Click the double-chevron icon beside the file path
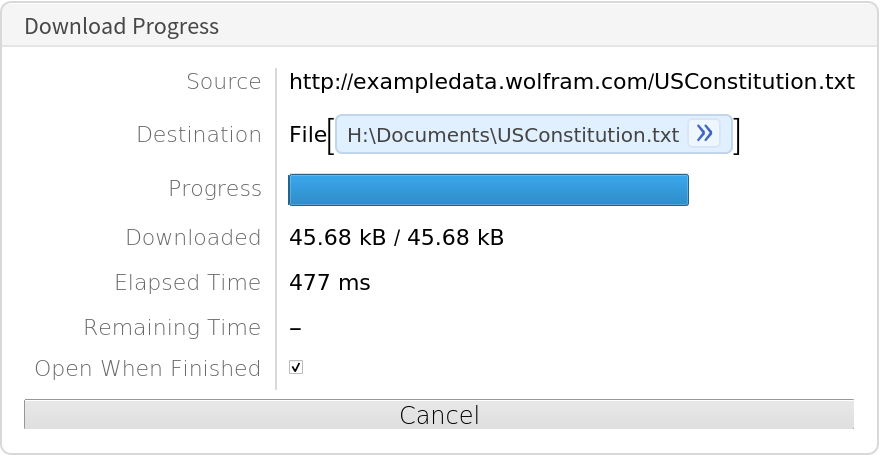The height and width of the screenshot is (456, 880). click(x=704, y=134)
